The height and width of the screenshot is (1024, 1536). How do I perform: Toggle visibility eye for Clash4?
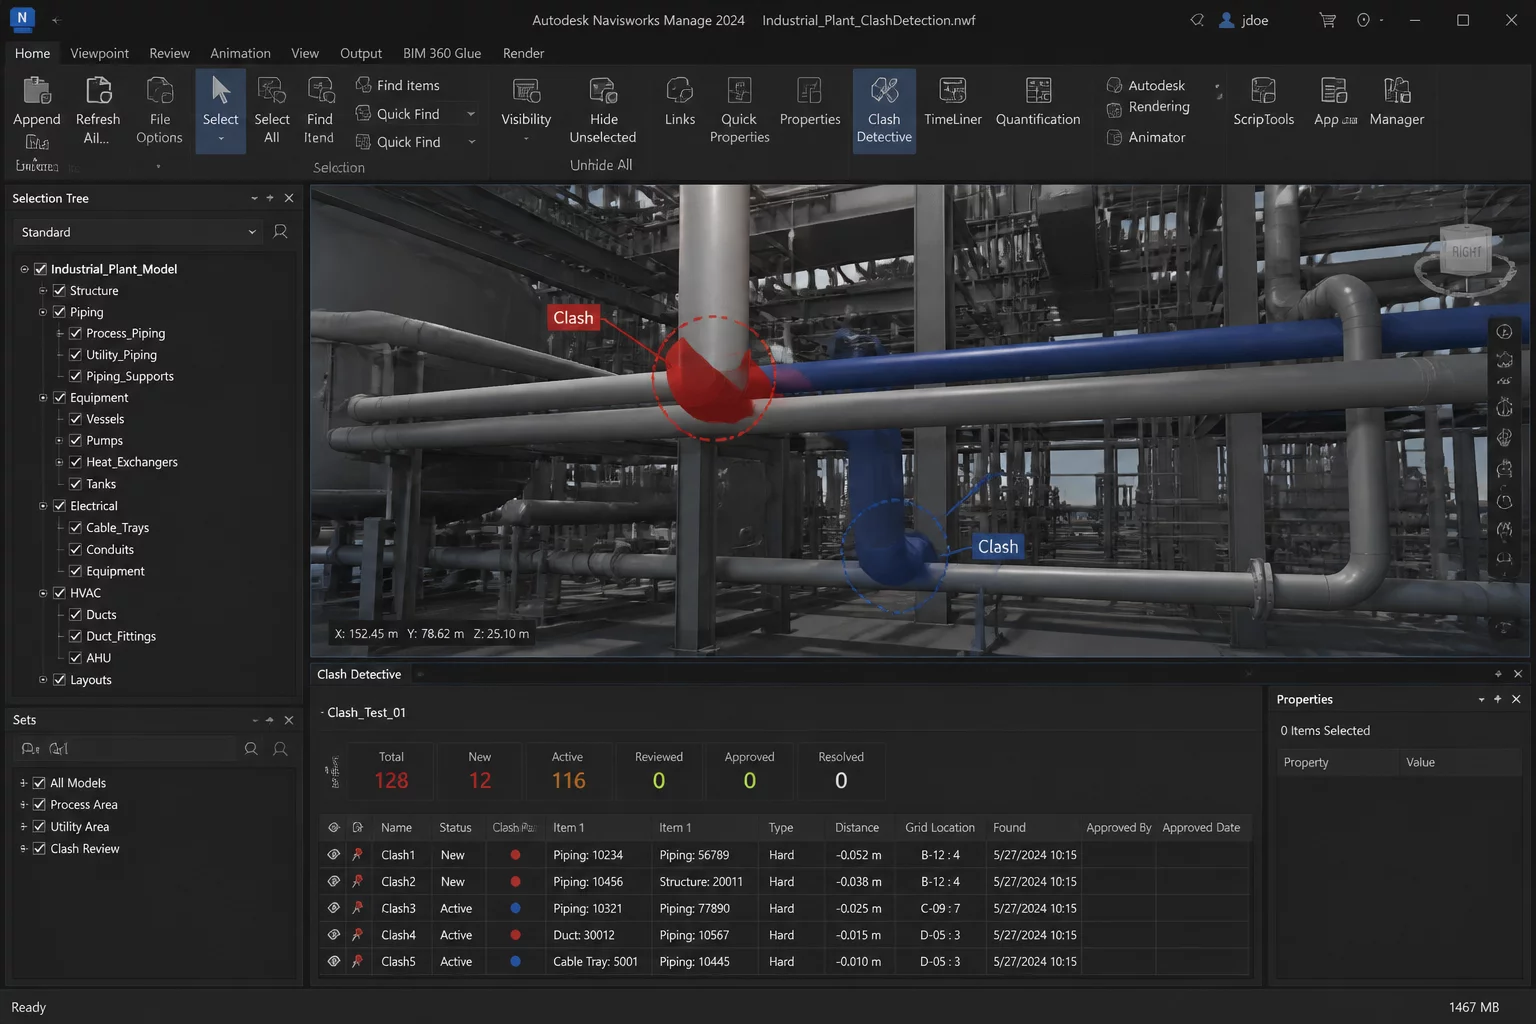click(x=333, y=935)
